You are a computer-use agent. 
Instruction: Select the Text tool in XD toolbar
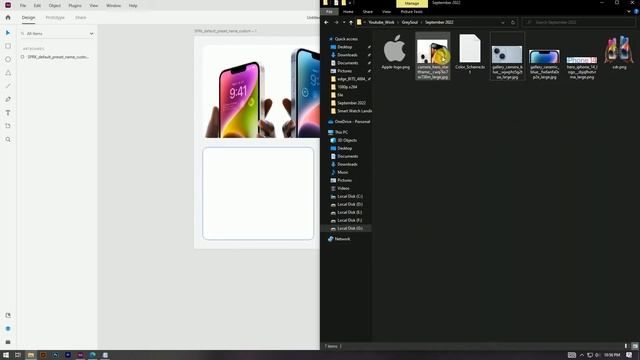[x=8, y=113]
